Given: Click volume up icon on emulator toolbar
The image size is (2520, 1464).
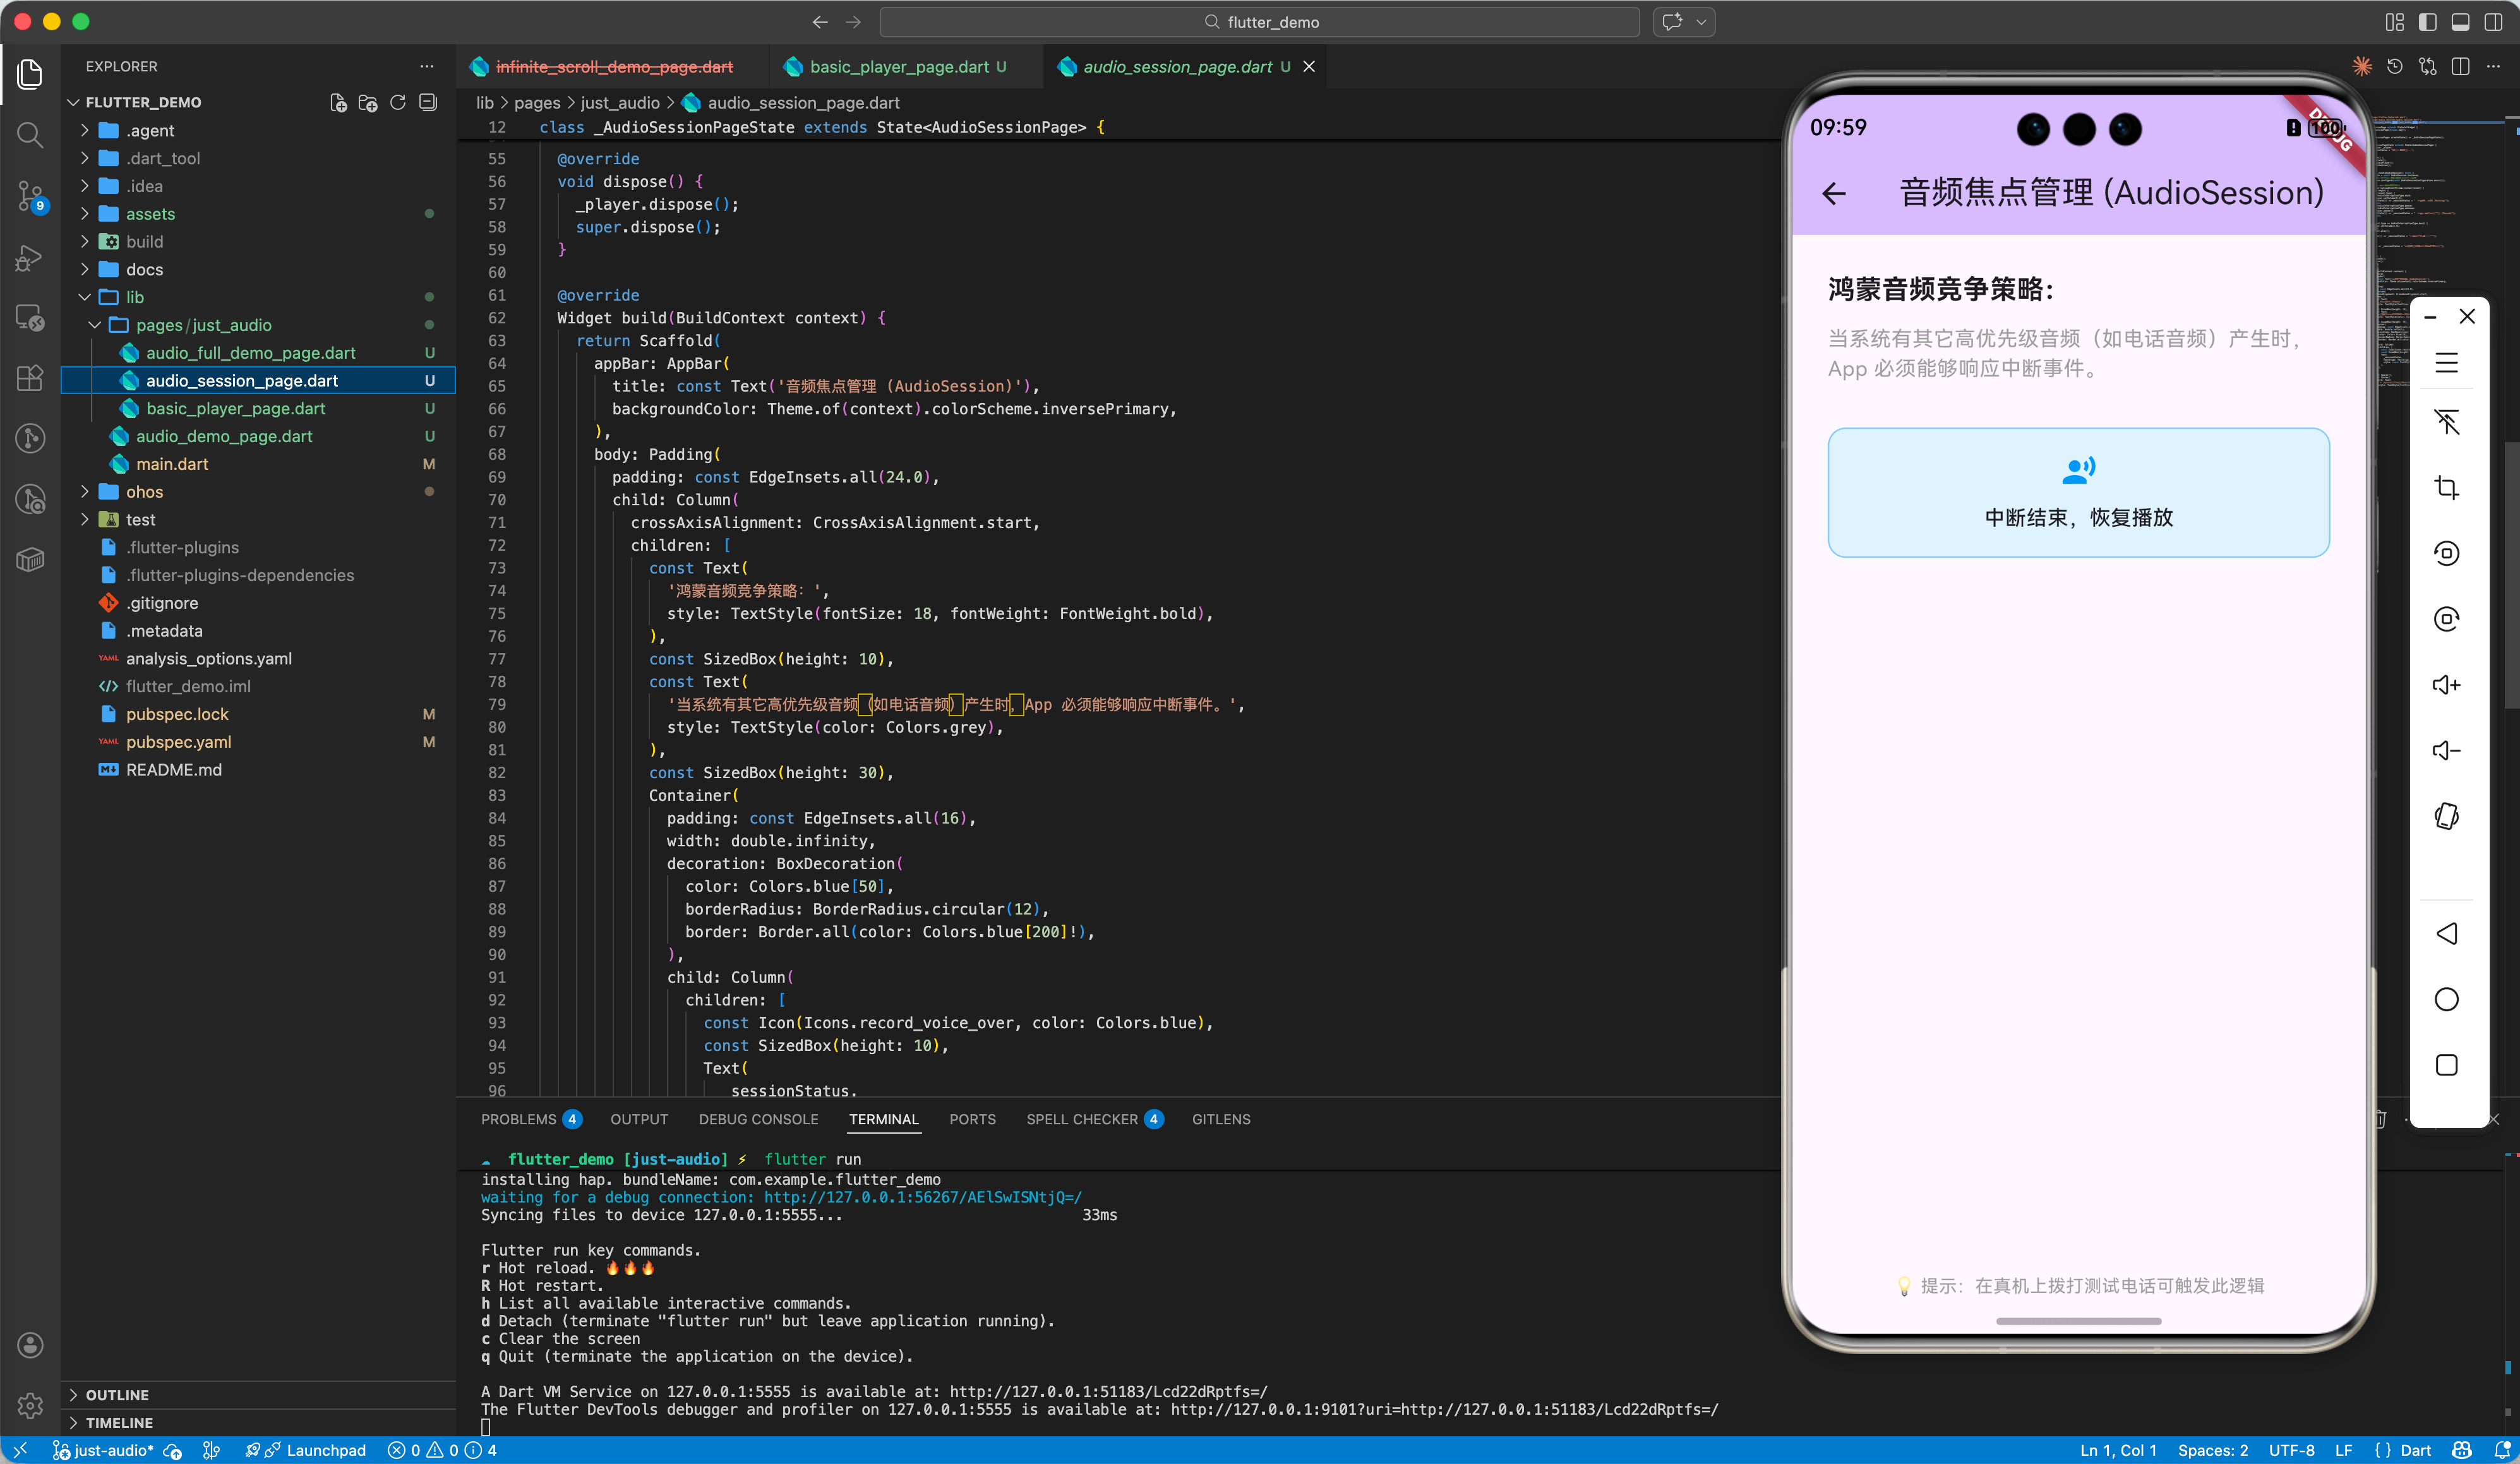Looking at the screenshot, I should [x=2446, y=685].
